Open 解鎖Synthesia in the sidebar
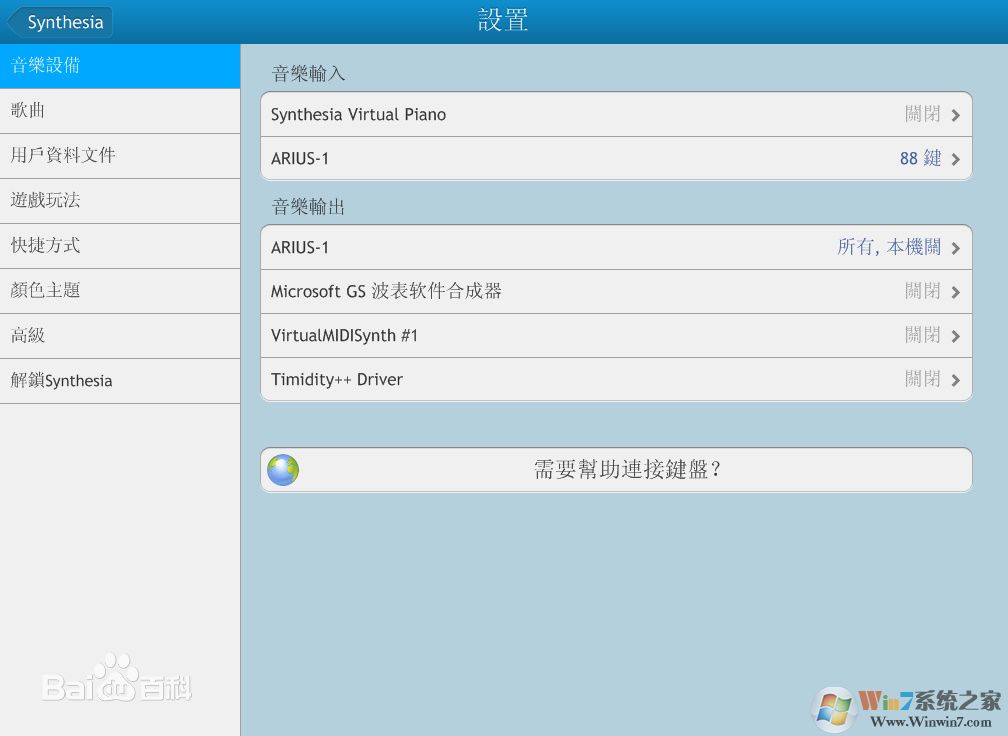Screen dimensions: 1008x736 point(120,381)
